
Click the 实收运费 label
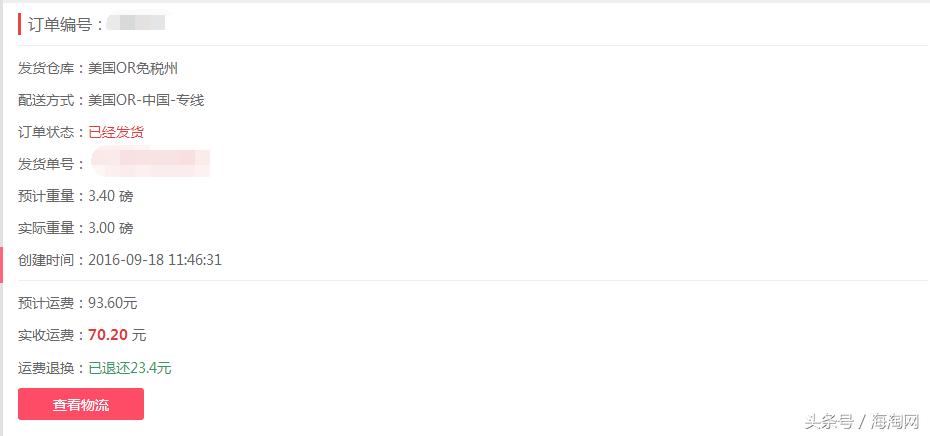[52, 335]
